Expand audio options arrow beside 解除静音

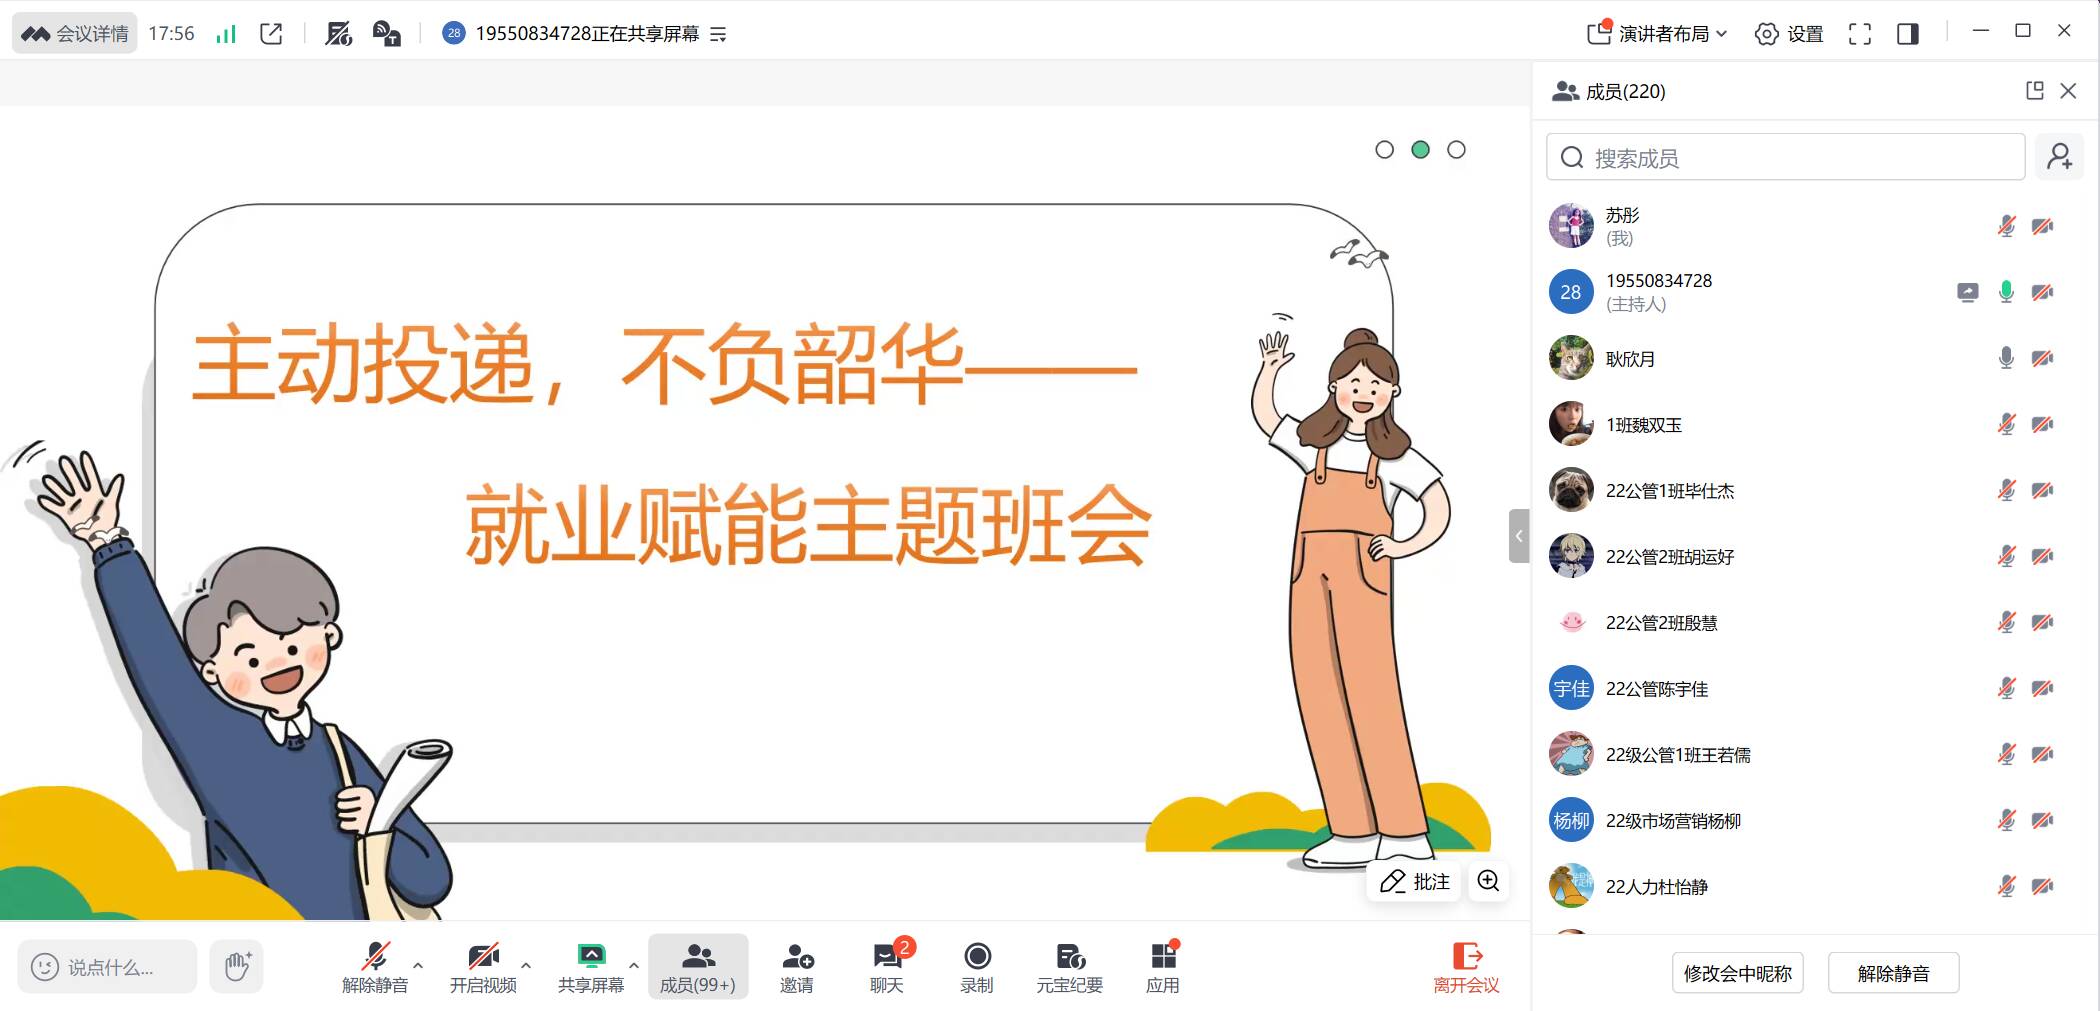(x=418, y=965)
